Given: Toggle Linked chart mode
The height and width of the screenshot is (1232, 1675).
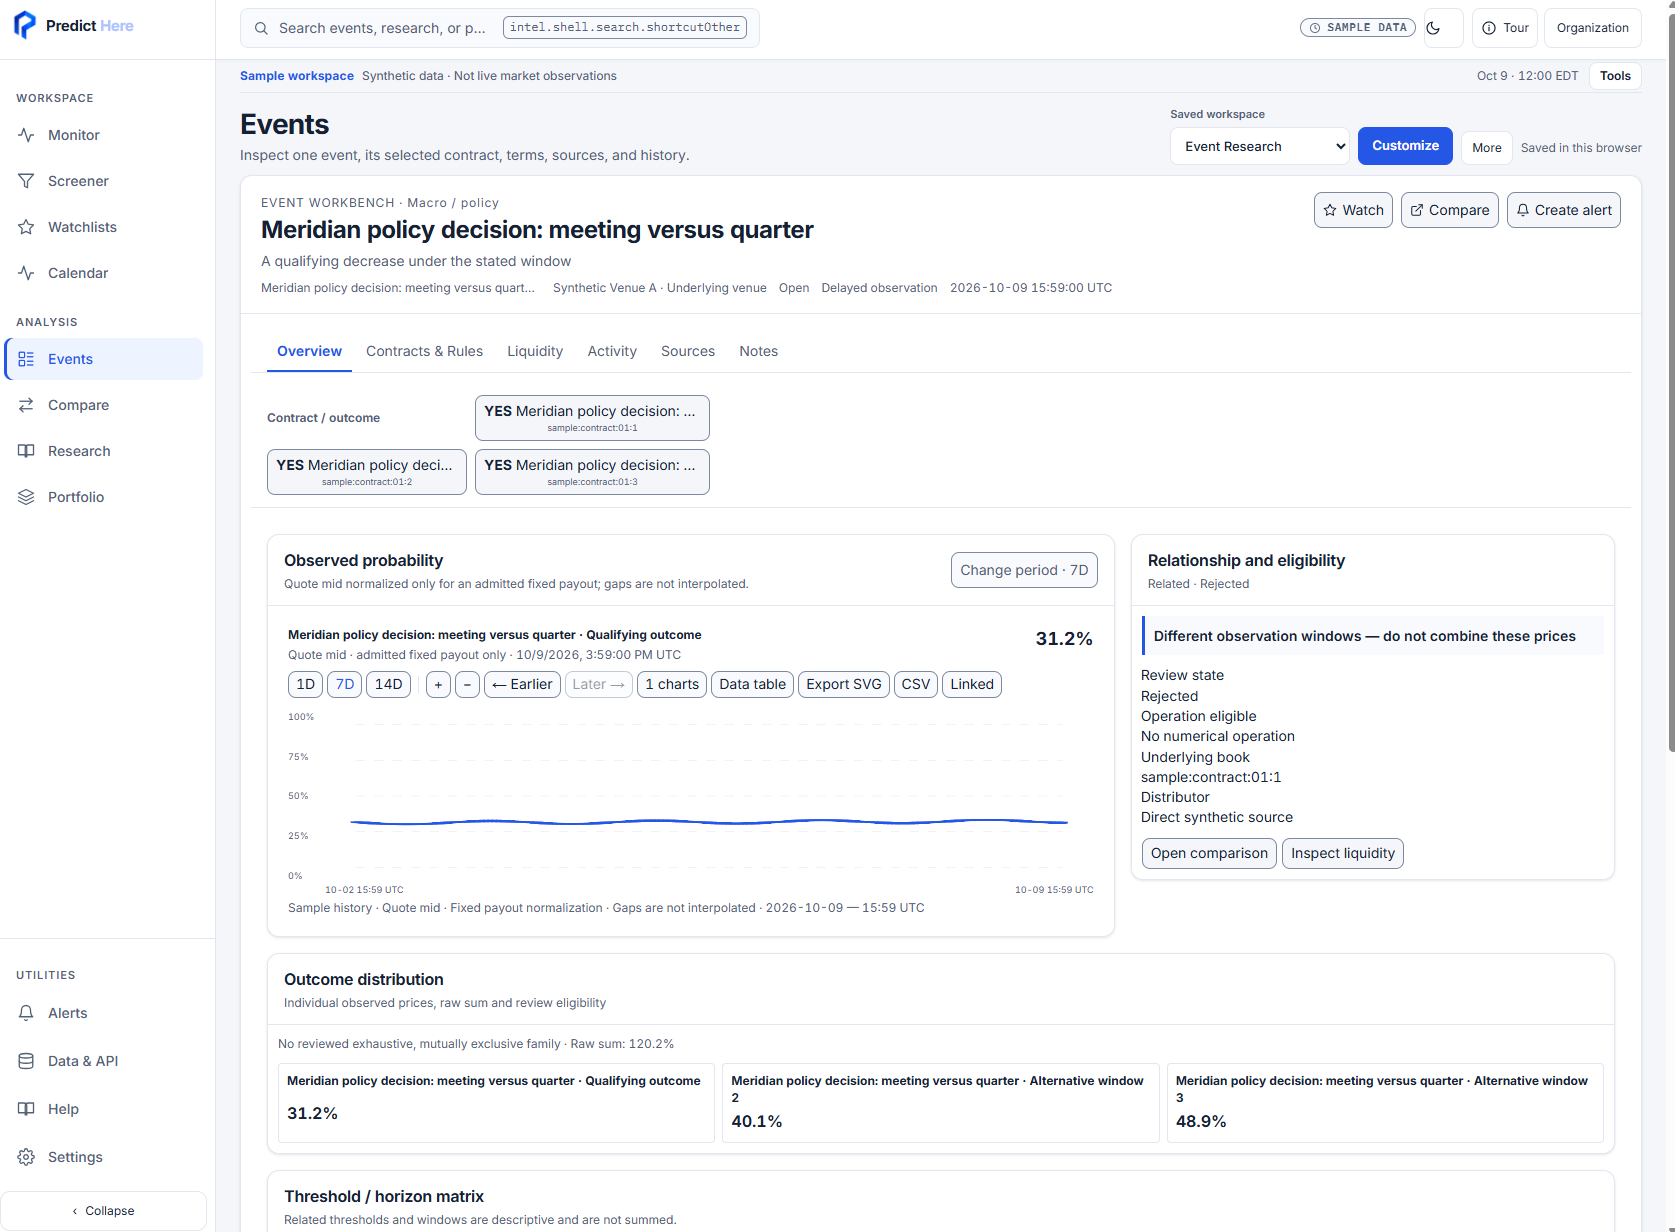Looking at the screenshot, I should click(x=972, y=684).
